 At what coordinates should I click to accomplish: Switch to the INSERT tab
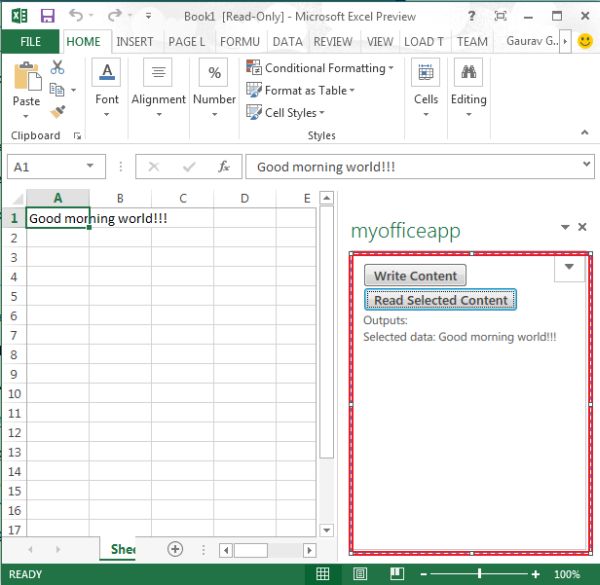[135, 41]
